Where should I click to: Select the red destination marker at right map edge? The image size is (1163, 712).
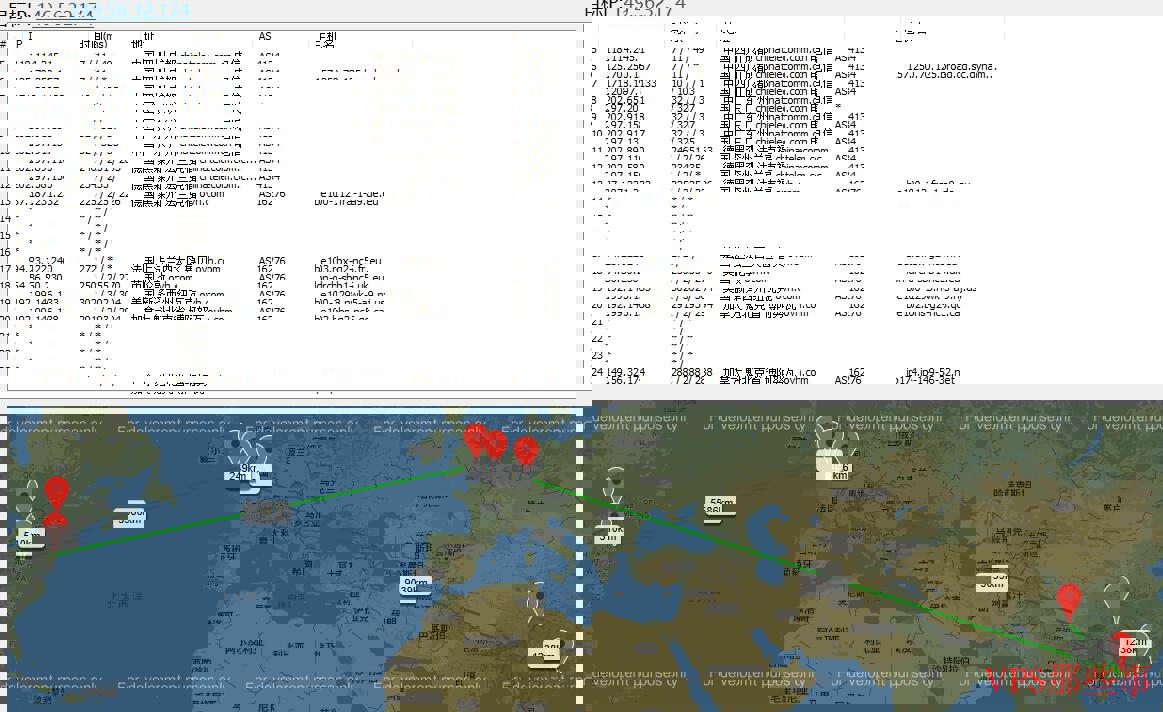[x=1122, y=645]
